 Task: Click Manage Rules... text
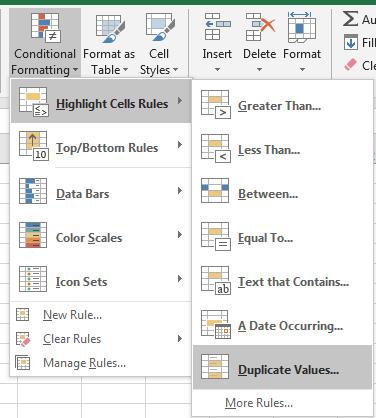(x=85, y=363)
